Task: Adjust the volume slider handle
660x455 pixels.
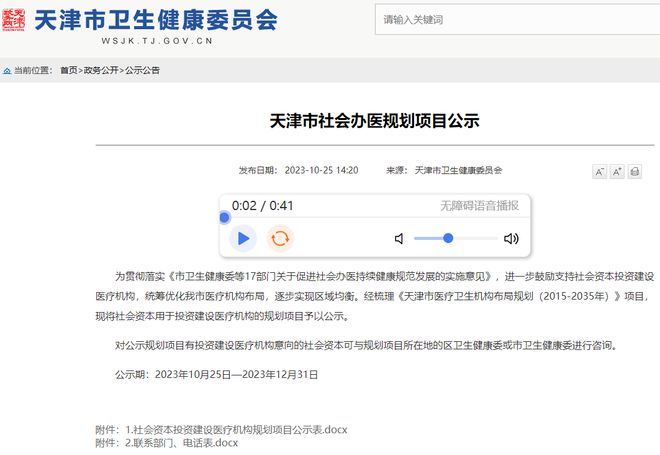Action: coord(448,238)
